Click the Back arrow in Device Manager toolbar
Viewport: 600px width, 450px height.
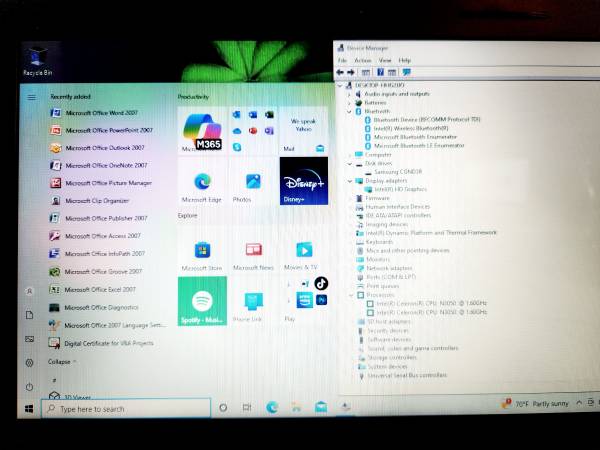pos(340,72)
